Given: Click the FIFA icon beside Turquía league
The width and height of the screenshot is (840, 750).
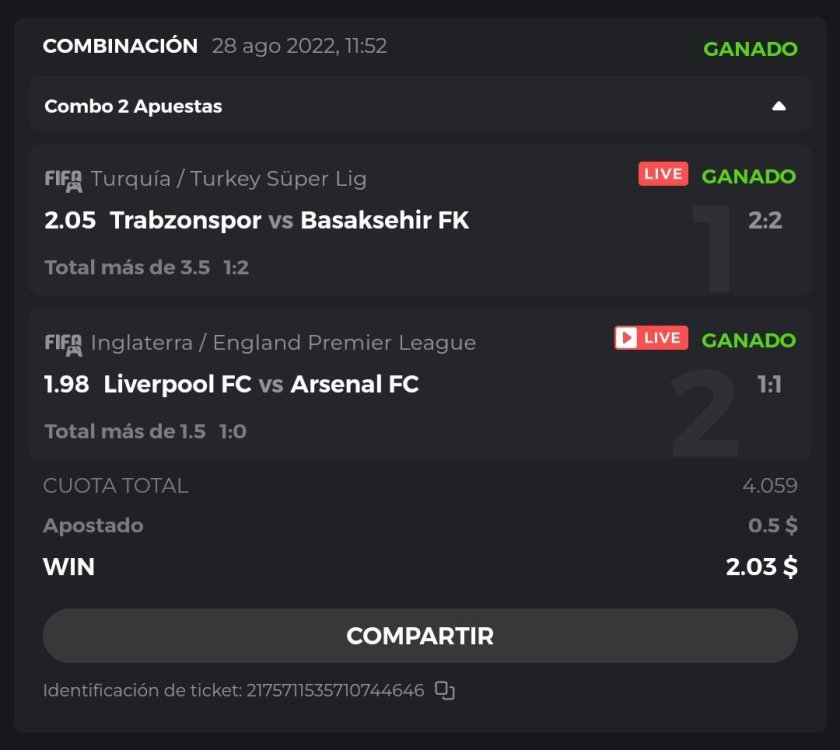Looking at the screenshot, I should point(63,180).
